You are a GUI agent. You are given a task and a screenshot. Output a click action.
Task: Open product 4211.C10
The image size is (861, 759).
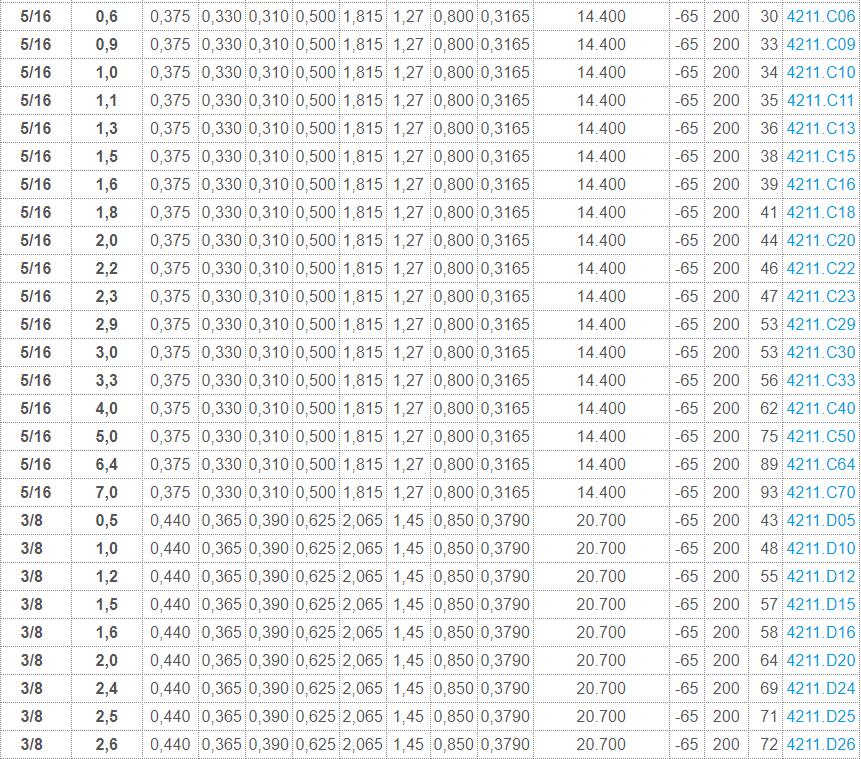pos(820,73)
